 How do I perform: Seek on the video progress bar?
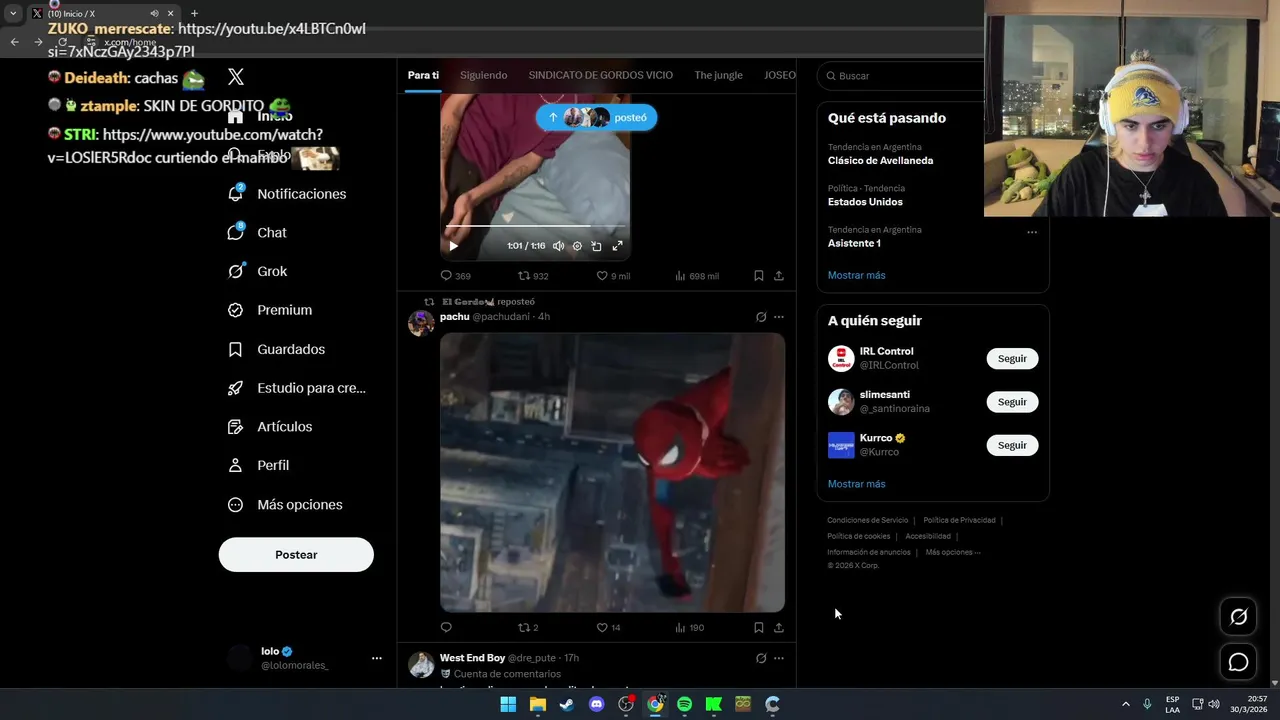click(535, 227)
